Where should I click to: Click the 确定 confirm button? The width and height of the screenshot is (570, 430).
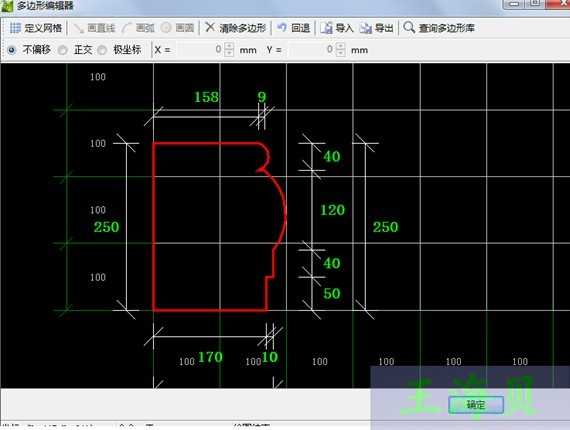coord(476,405)
